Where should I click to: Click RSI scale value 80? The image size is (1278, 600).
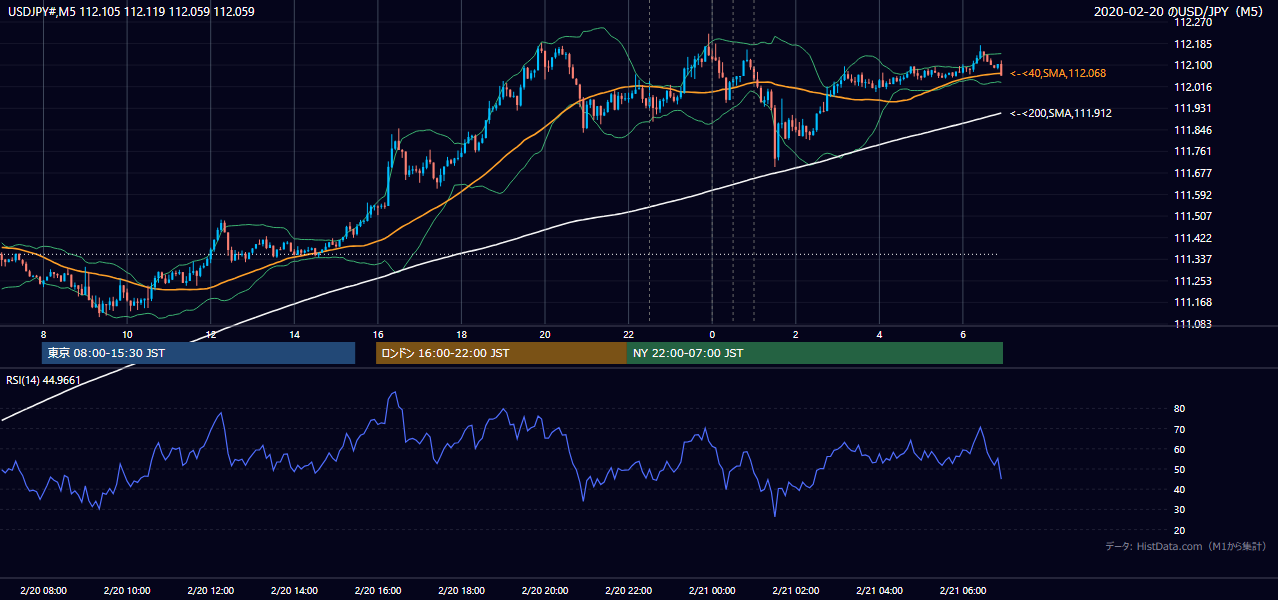[x=1179, y=409]
